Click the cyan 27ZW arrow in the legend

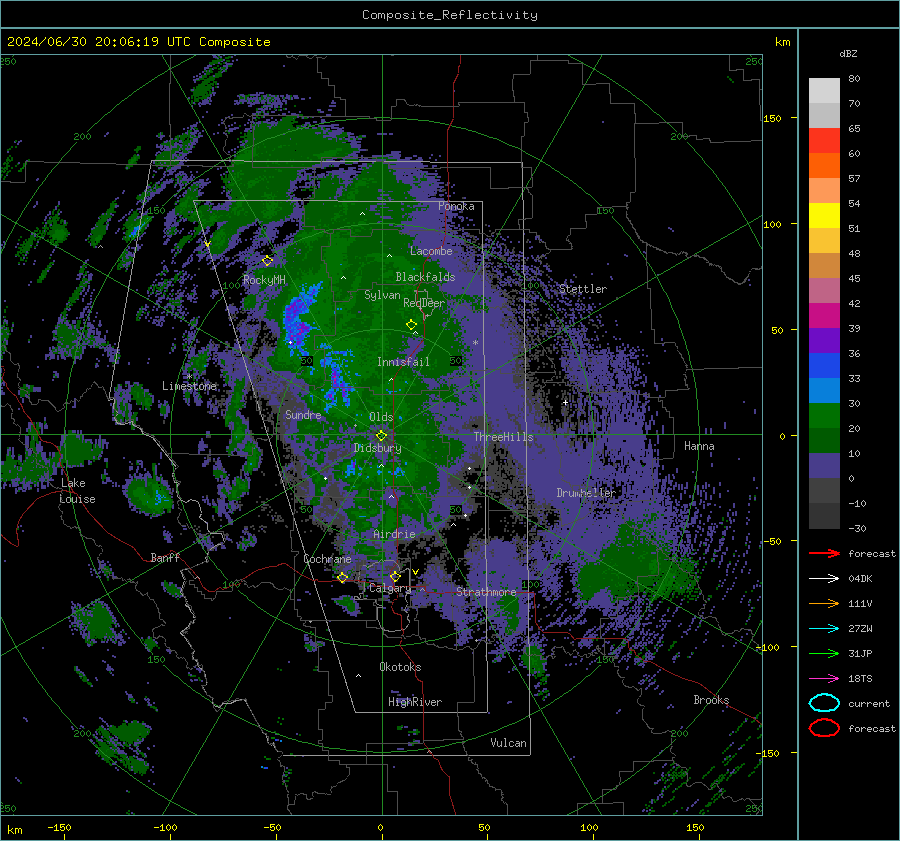pyautogui.click(x=824, y=629)
